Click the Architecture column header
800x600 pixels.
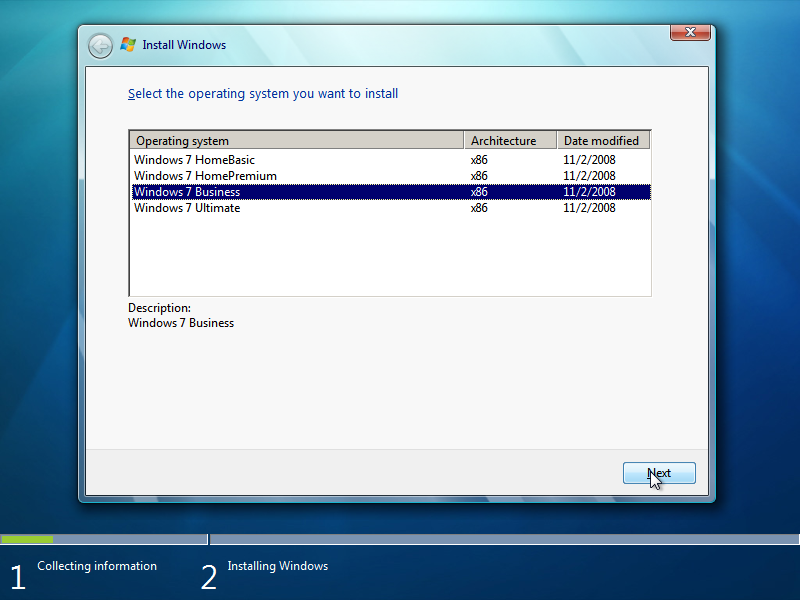510,141
